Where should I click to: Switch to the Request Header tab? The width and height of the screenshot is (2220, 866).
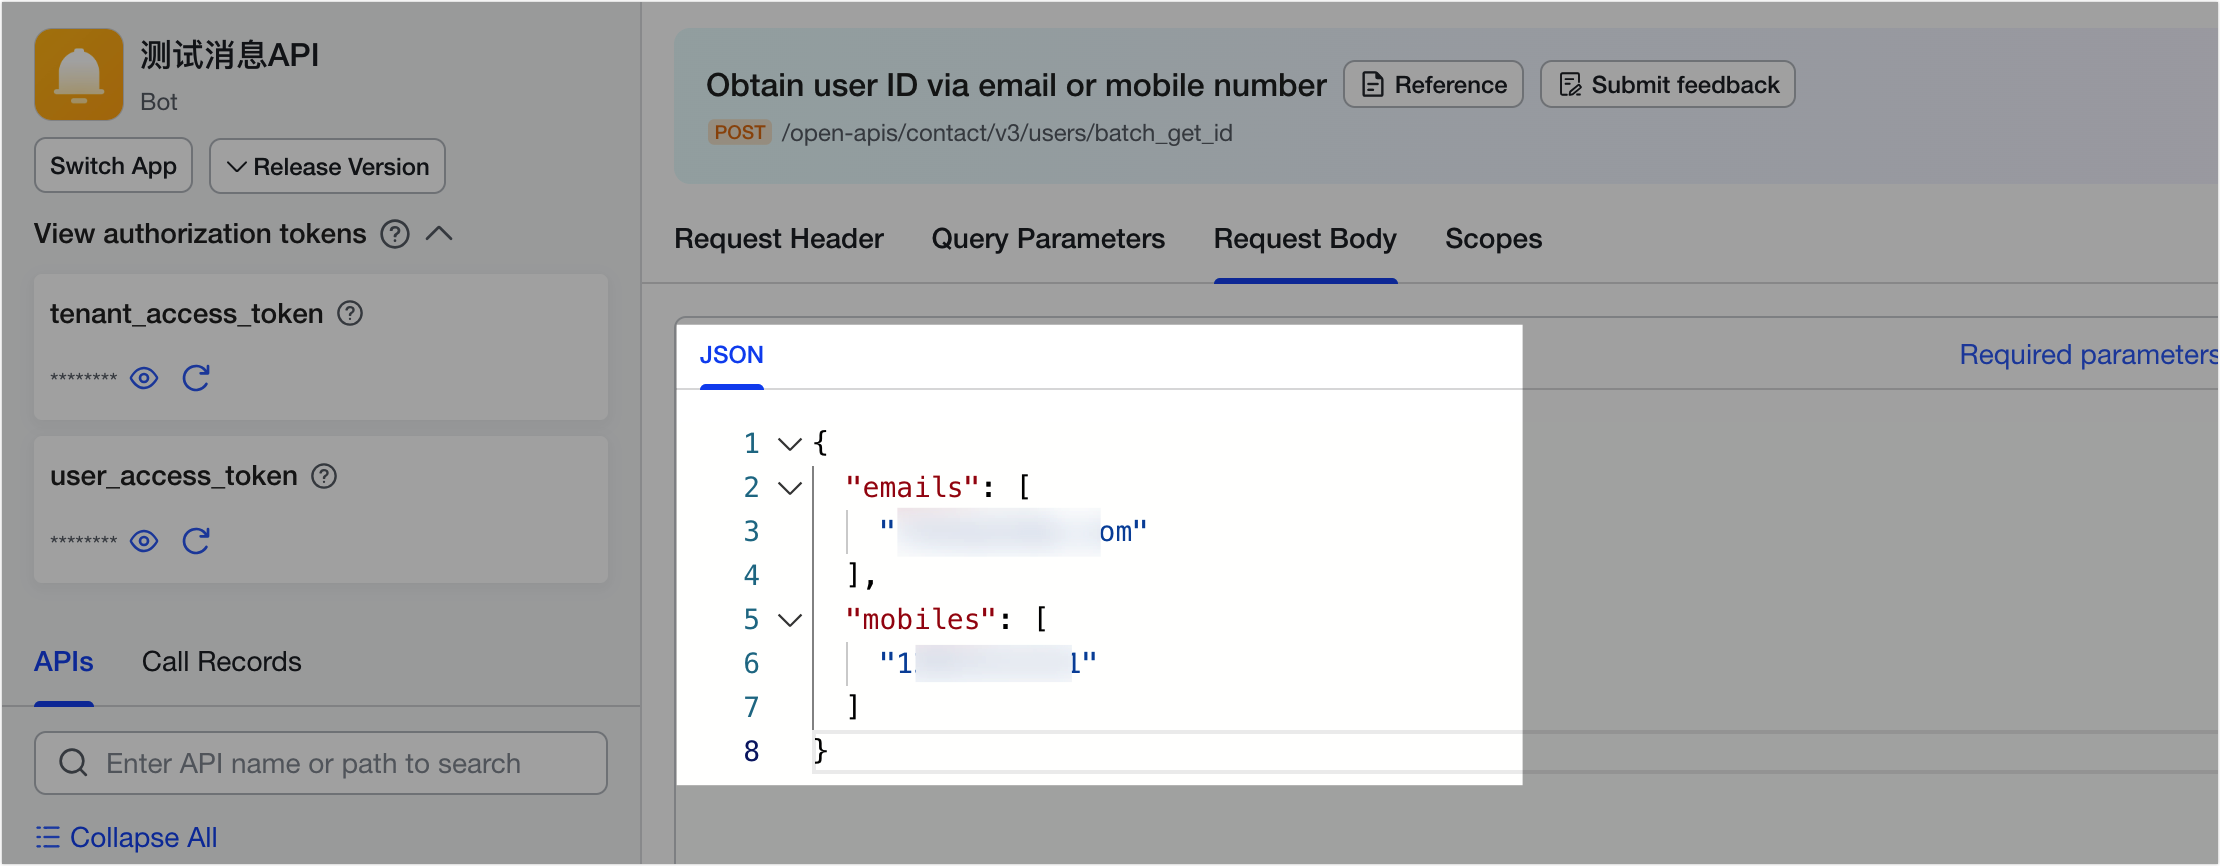(x=779, y=239)
